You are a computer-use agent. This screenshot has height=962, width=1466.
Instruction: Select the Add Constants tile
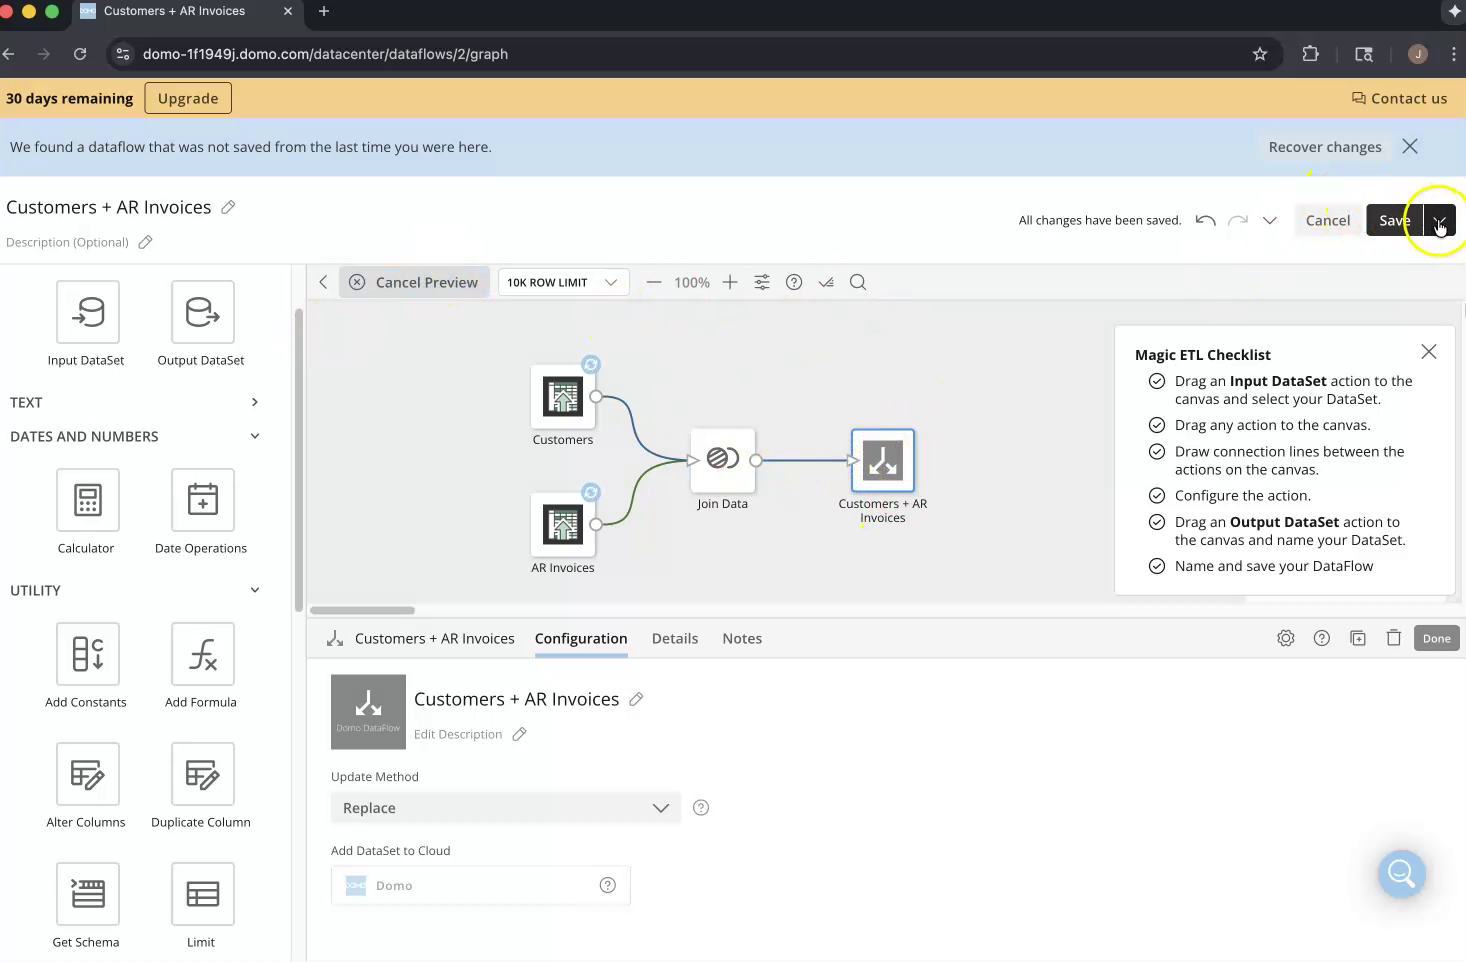(x=88, y=654)
